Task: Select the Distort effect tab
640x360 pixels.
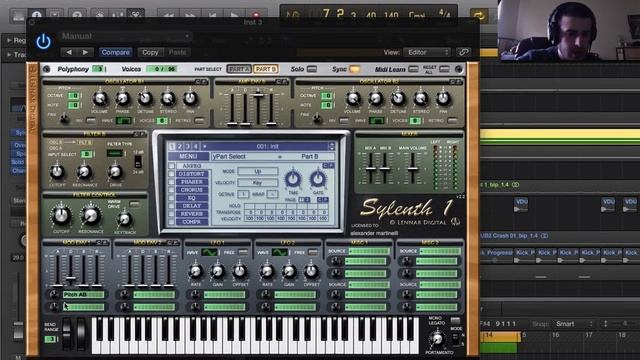Action: [192, 174]
